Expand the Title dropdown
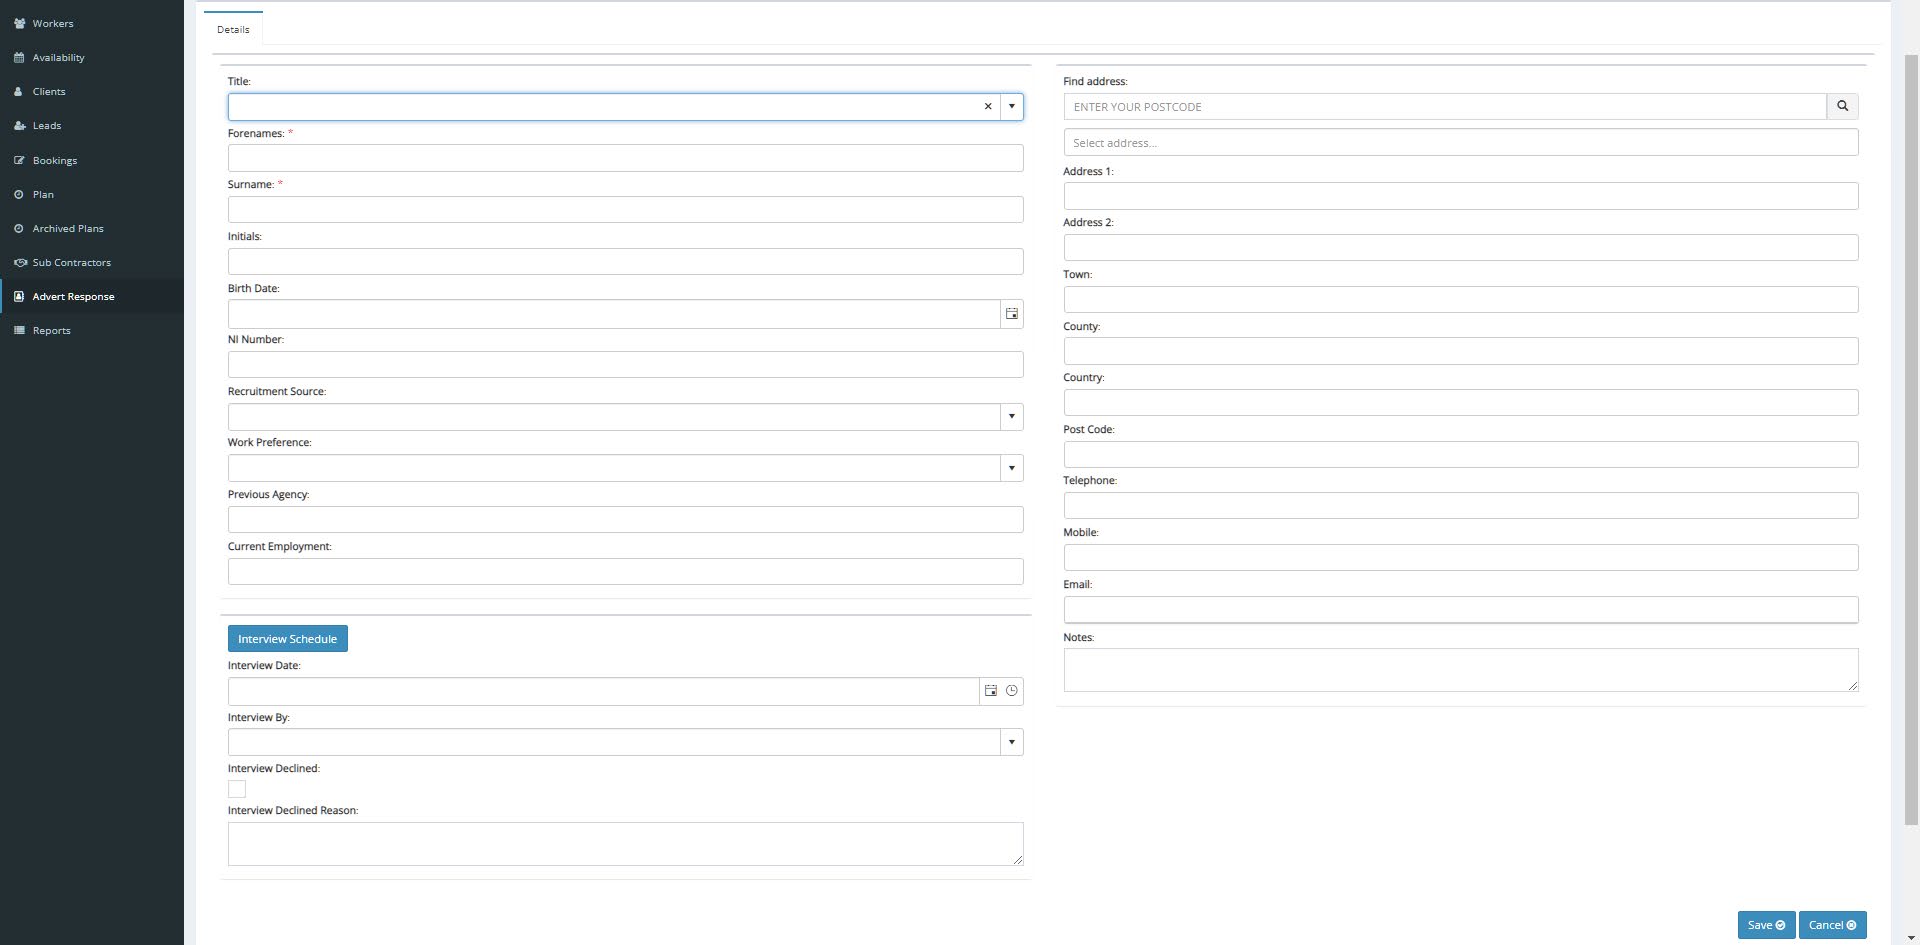1920x945 pixels. [1011, 107]
